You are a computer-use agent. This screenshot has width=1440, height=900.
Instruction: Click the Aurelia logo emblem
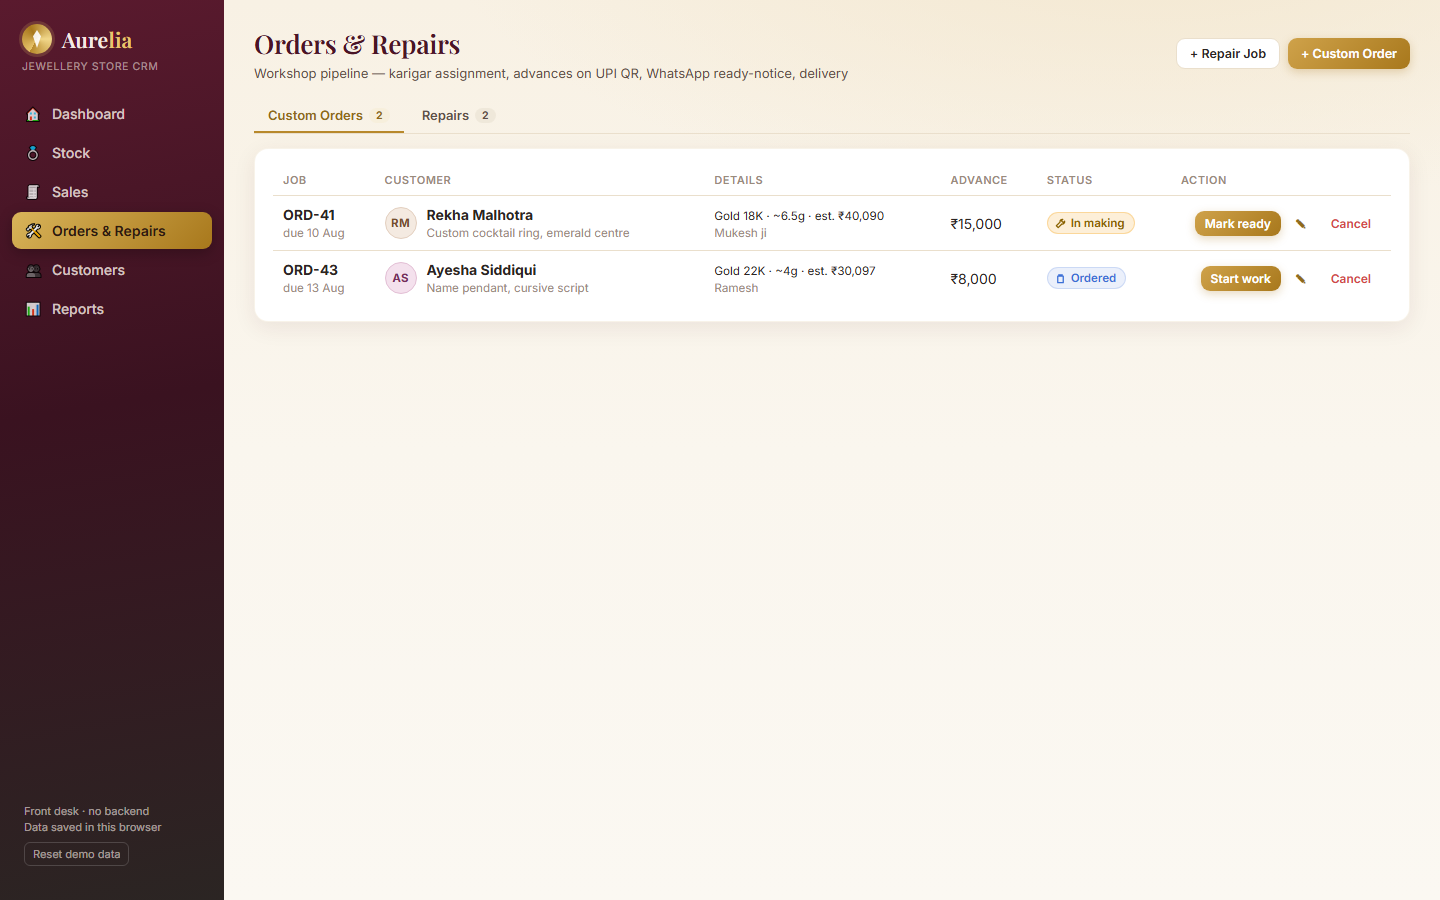37,39
